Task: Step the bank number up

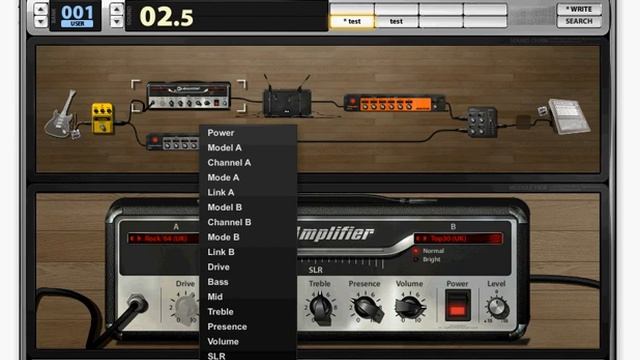Action: 40,9
